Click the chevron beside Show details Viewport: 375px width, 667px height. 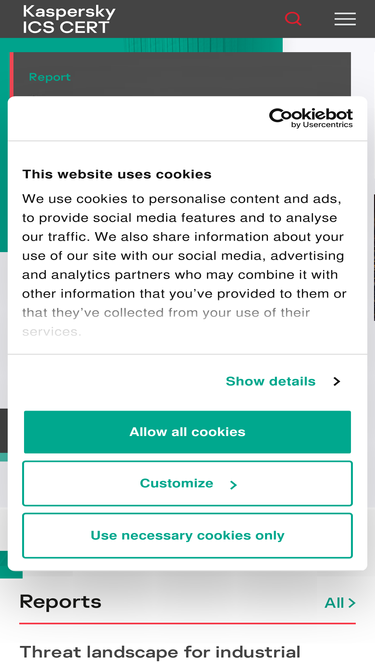click(337, 381)
